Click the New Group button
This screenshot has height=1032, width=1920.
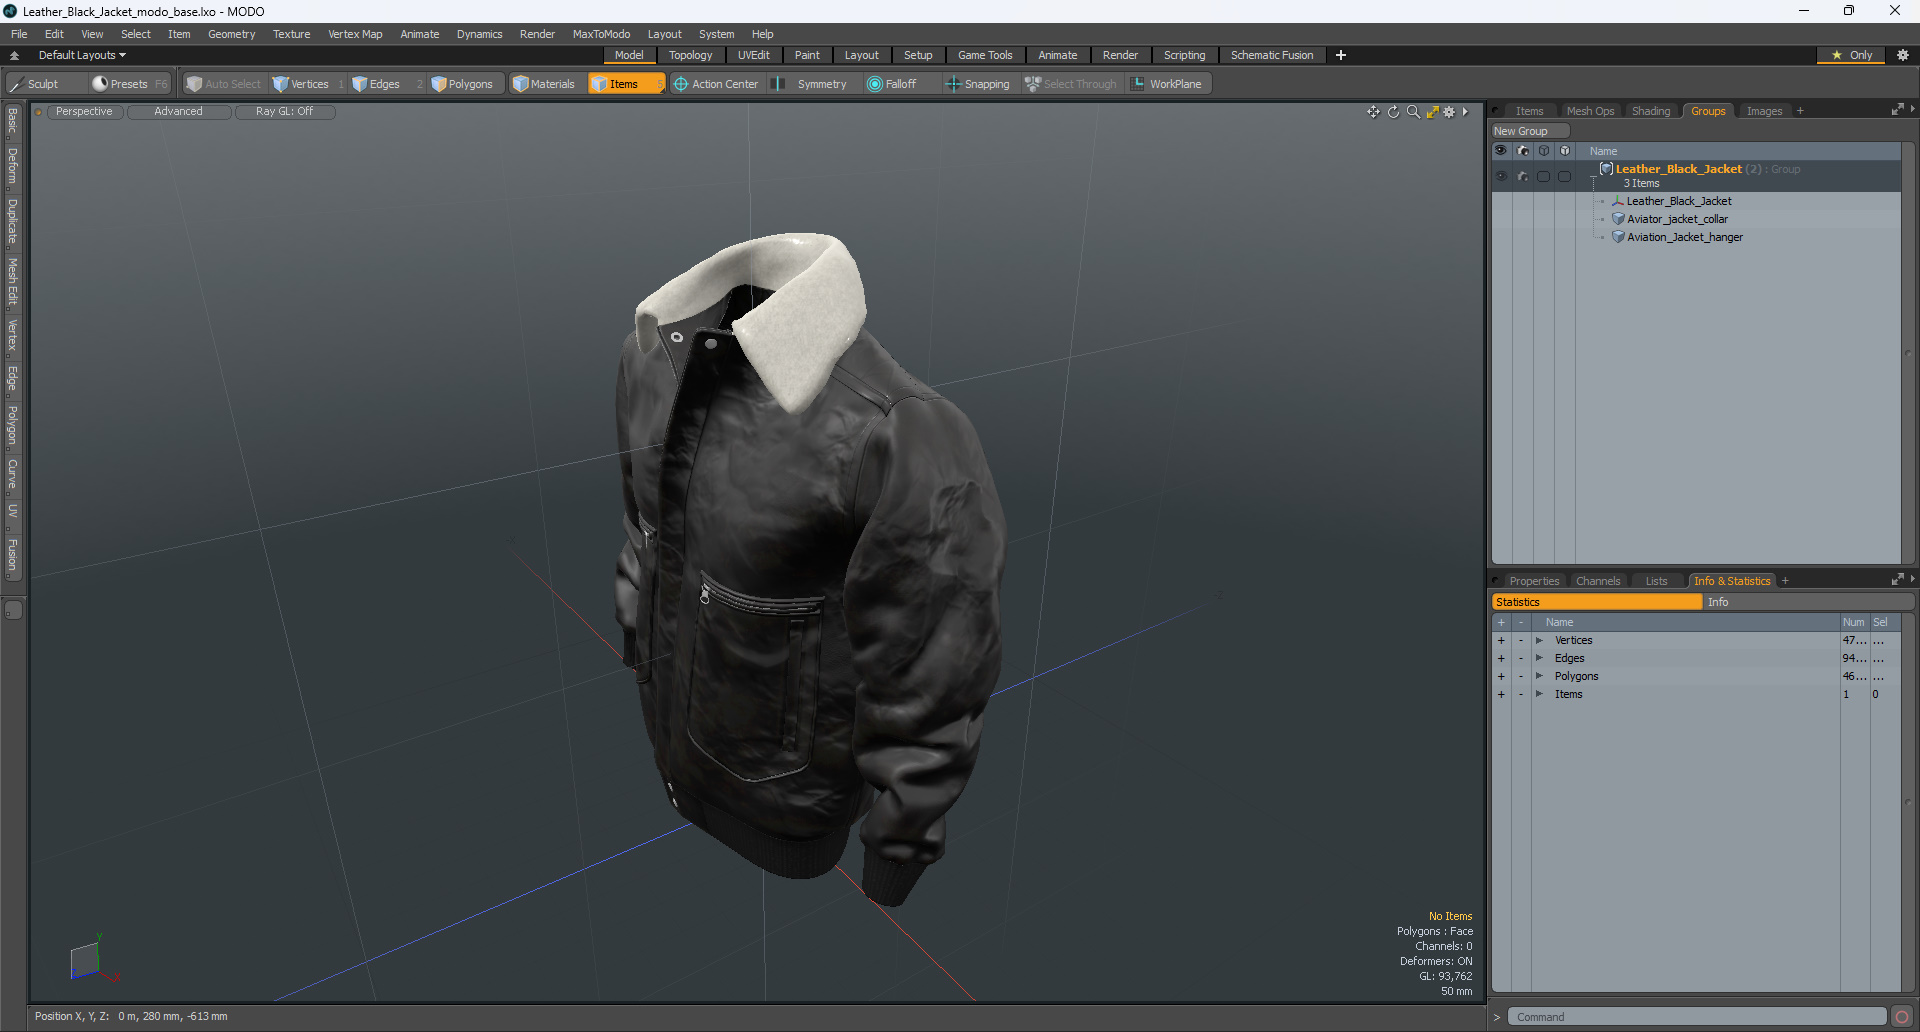(1530, 131)
